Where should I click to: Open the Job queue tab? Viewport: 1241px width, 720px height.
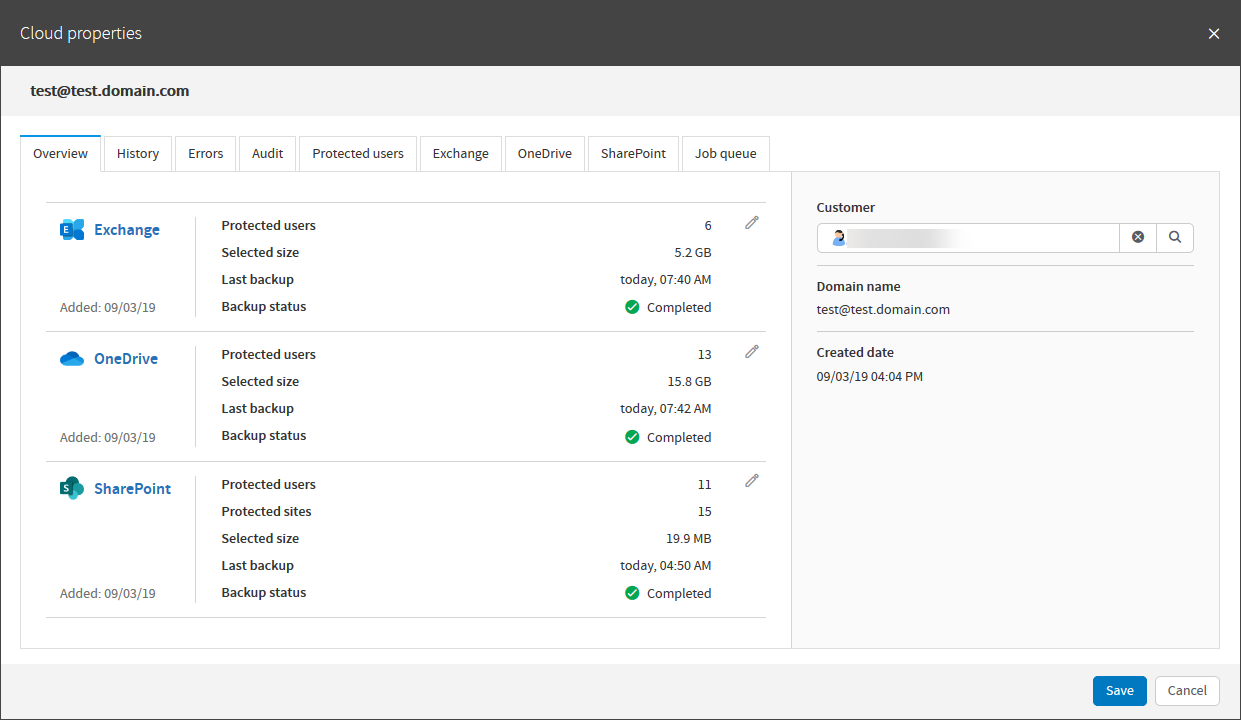(x=726, y=154)
